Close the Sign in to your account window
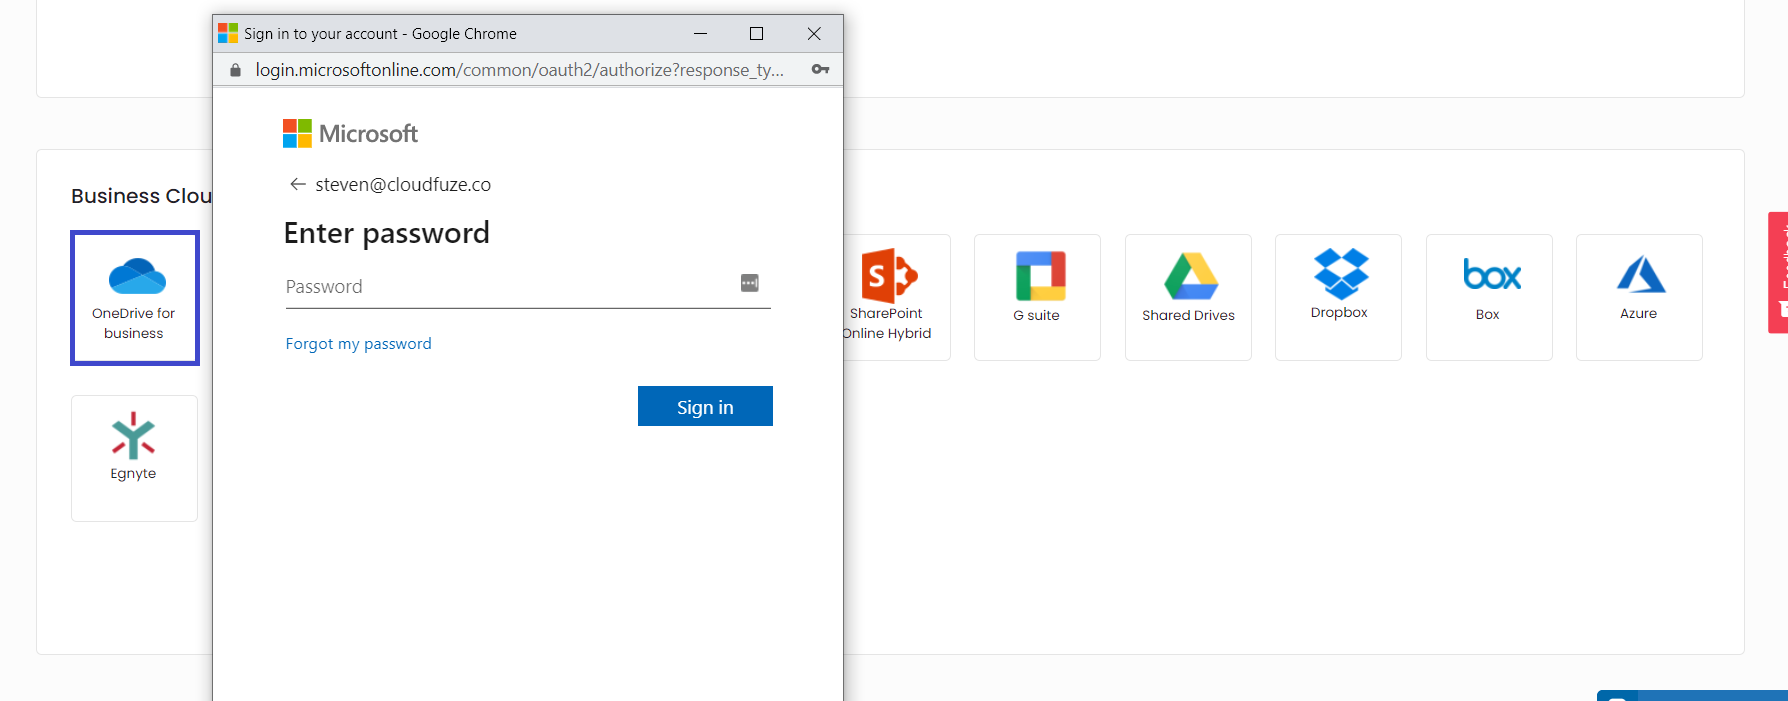The width and height of the screenshot is (1788, 701). (x=814, y=33)
